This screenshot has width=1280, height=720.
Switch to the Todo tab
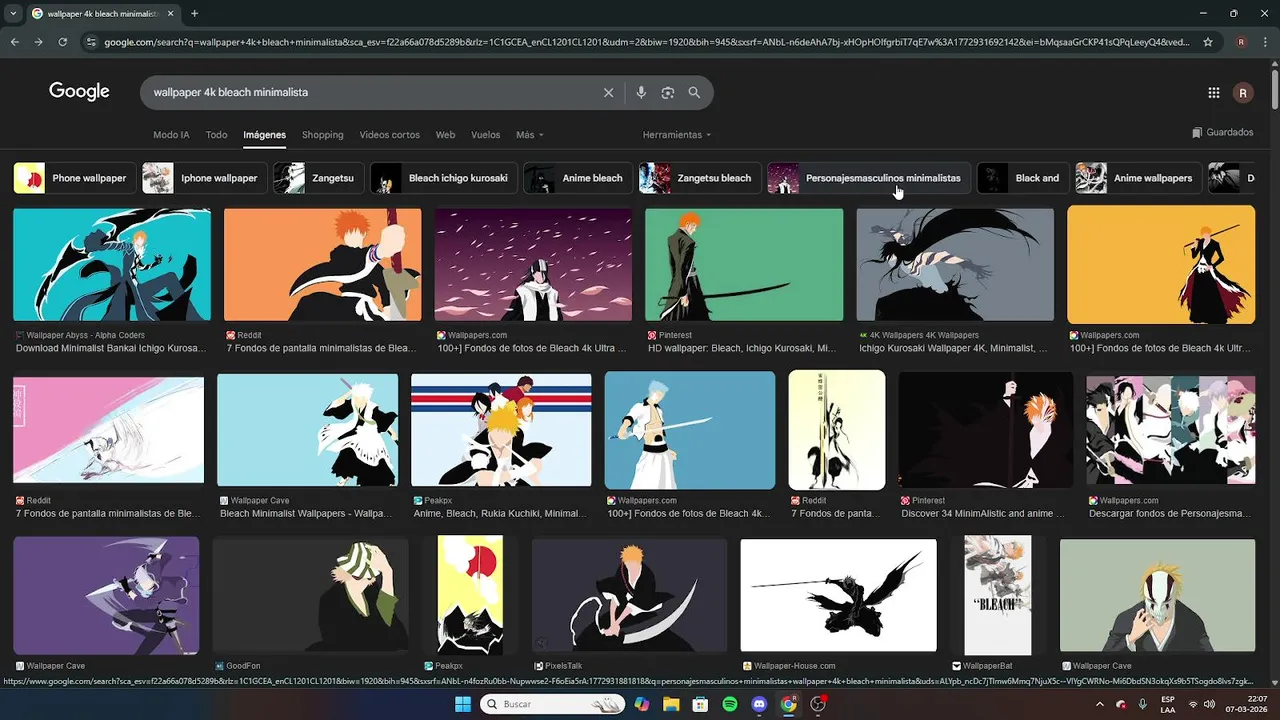coord(216,135)
